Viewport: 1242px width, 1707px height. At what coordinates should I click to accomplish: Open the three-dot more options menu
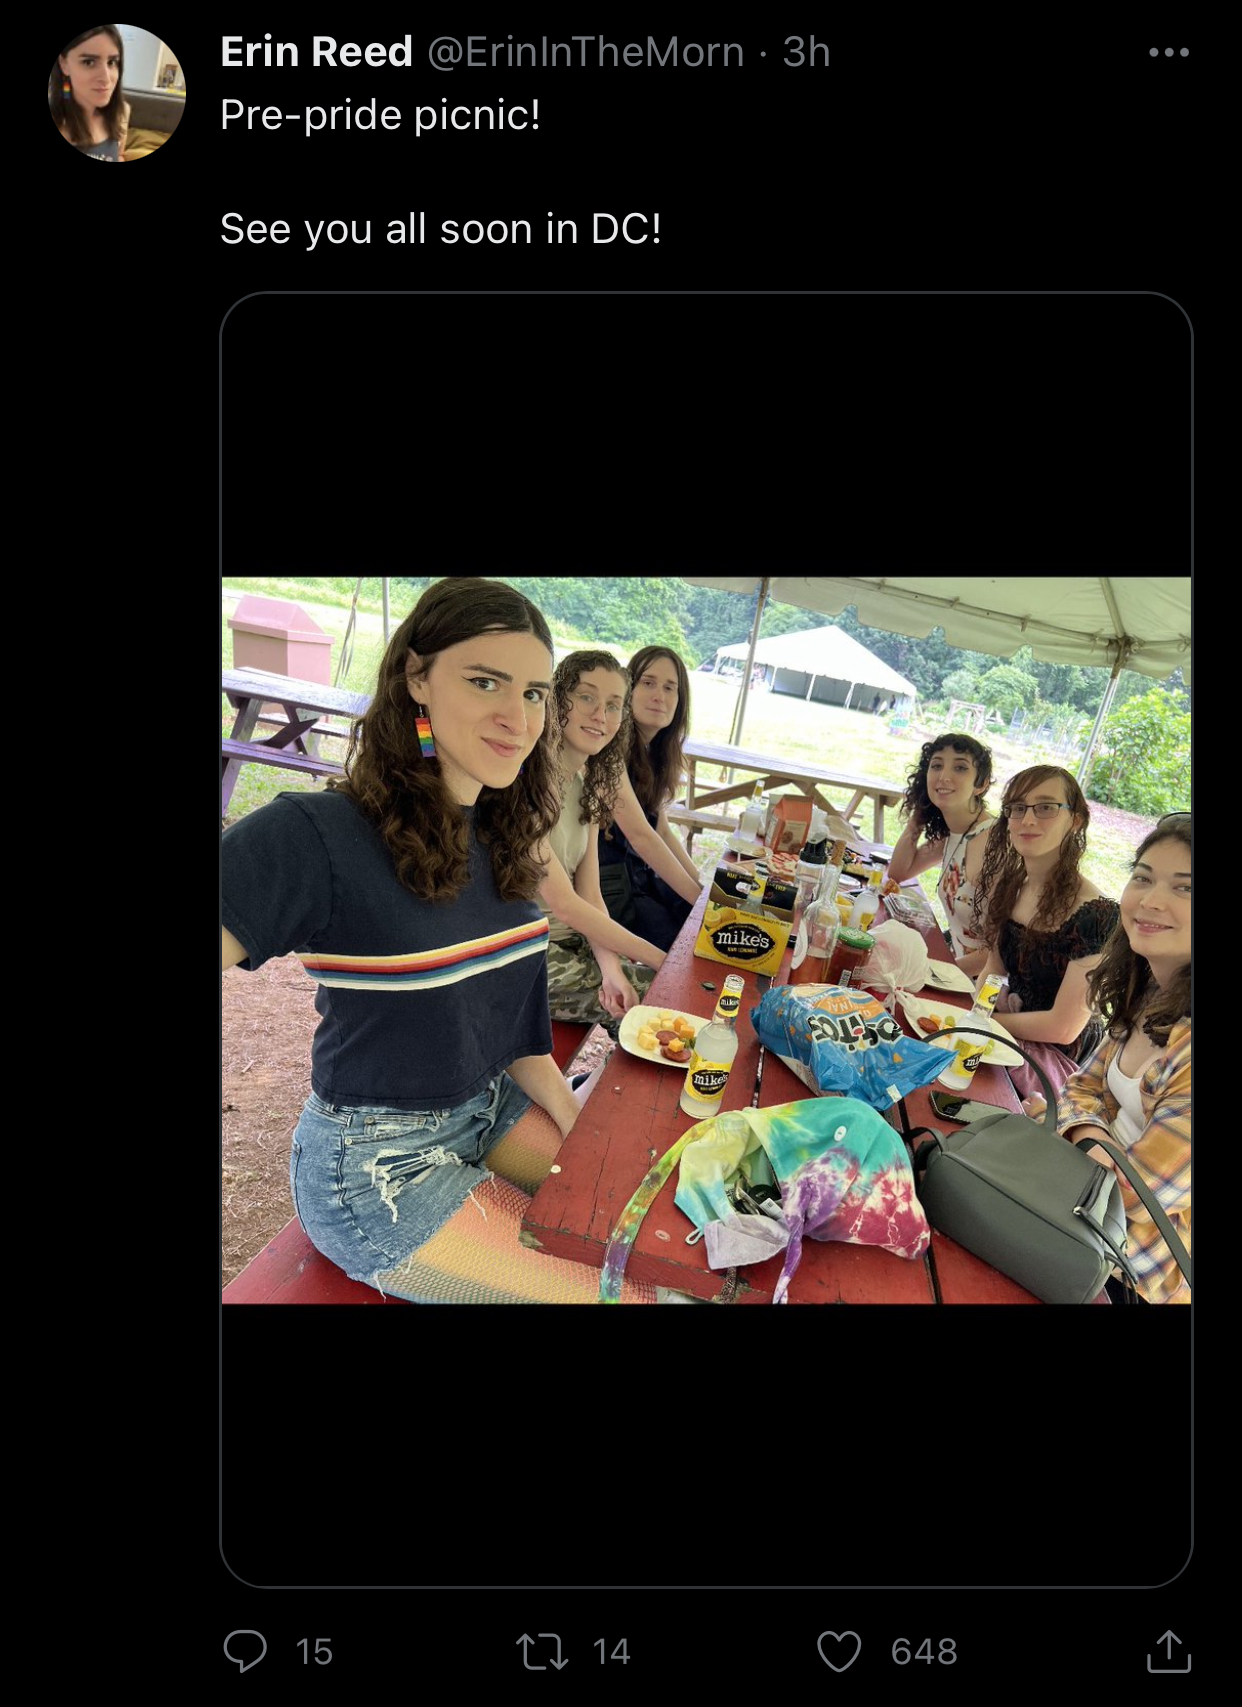(1168, 52)
